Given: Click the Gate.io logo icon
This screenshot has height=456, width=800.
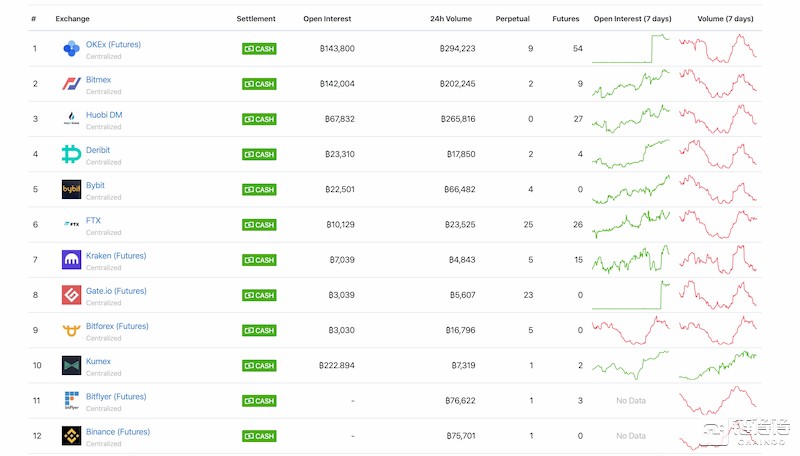Looking at the screenshot, I should (71, 295).
